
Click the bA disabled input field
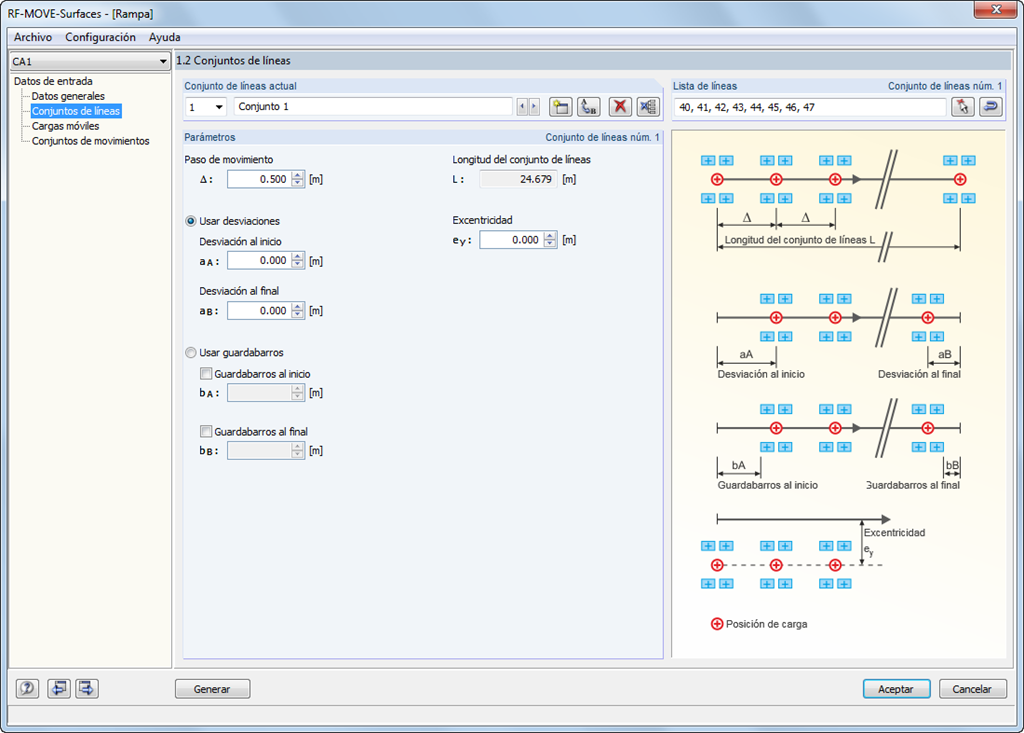pyautogui.click(x=266, y=393)
